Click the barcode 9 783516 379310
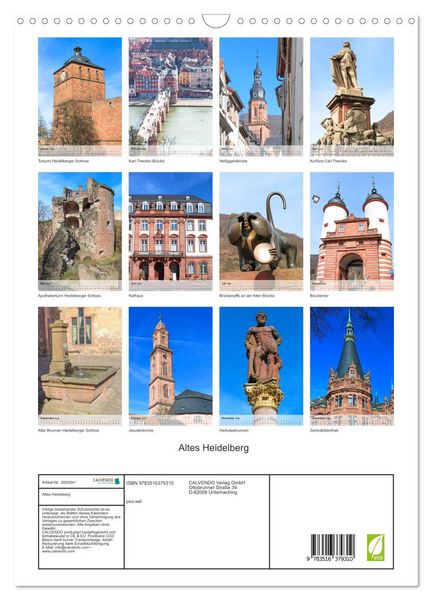The image size is (432, 600). tap(332, 548)
